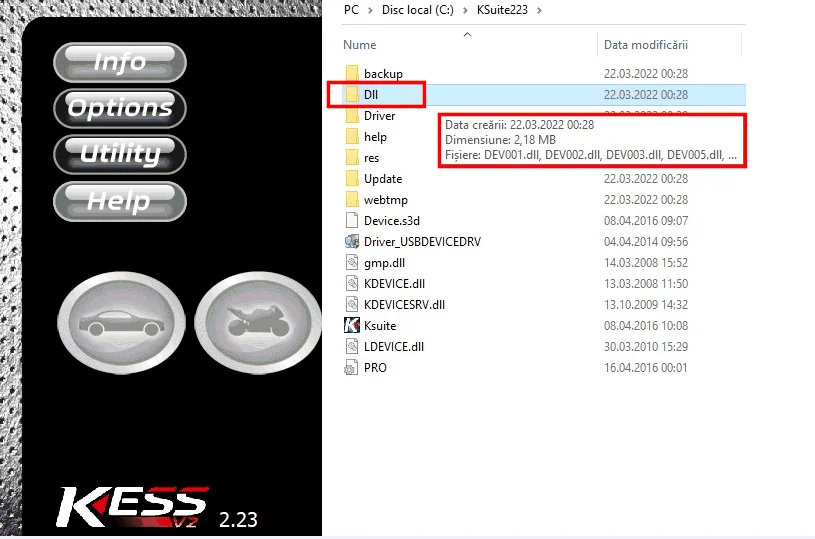Click KSuite223 in the breadcrumb path
Viewport: 815px width, 539px height.
pyautogui.click(x=502, y=10)
